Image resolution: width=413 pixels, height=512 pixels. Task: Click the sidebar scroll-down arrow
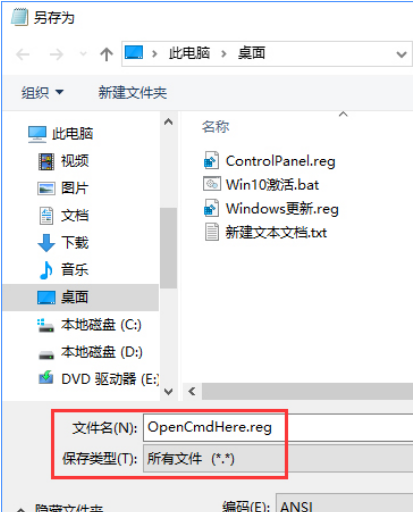[x=169, y=392]
